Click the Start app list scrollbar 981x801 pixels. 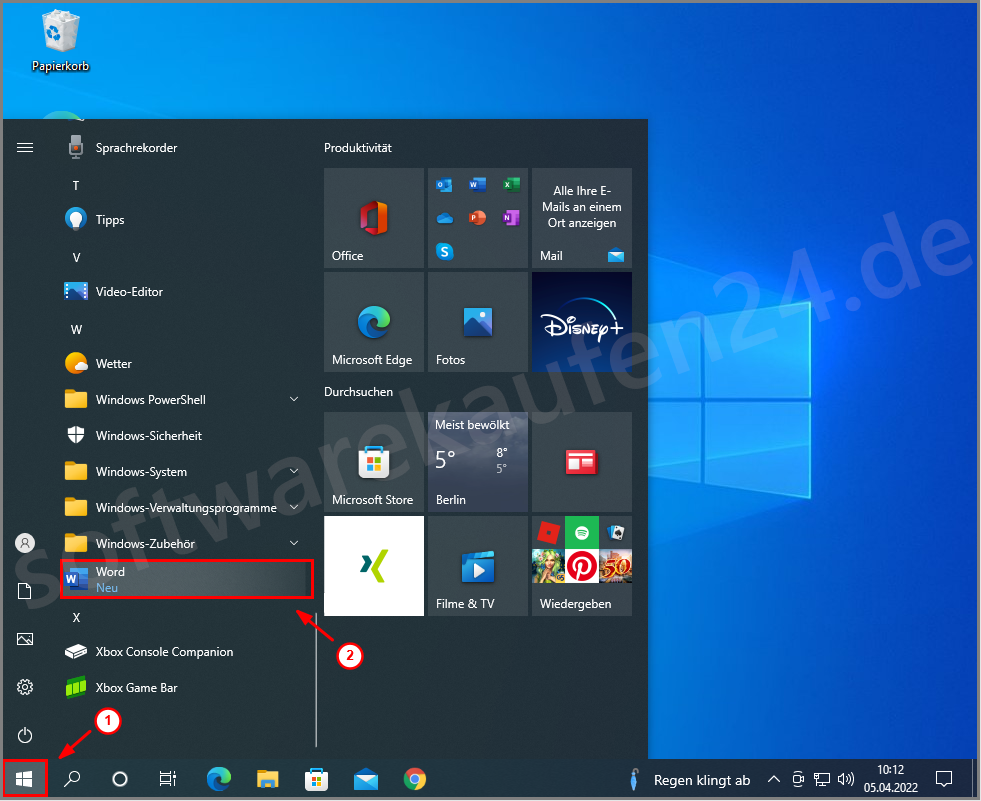(316, 679)
